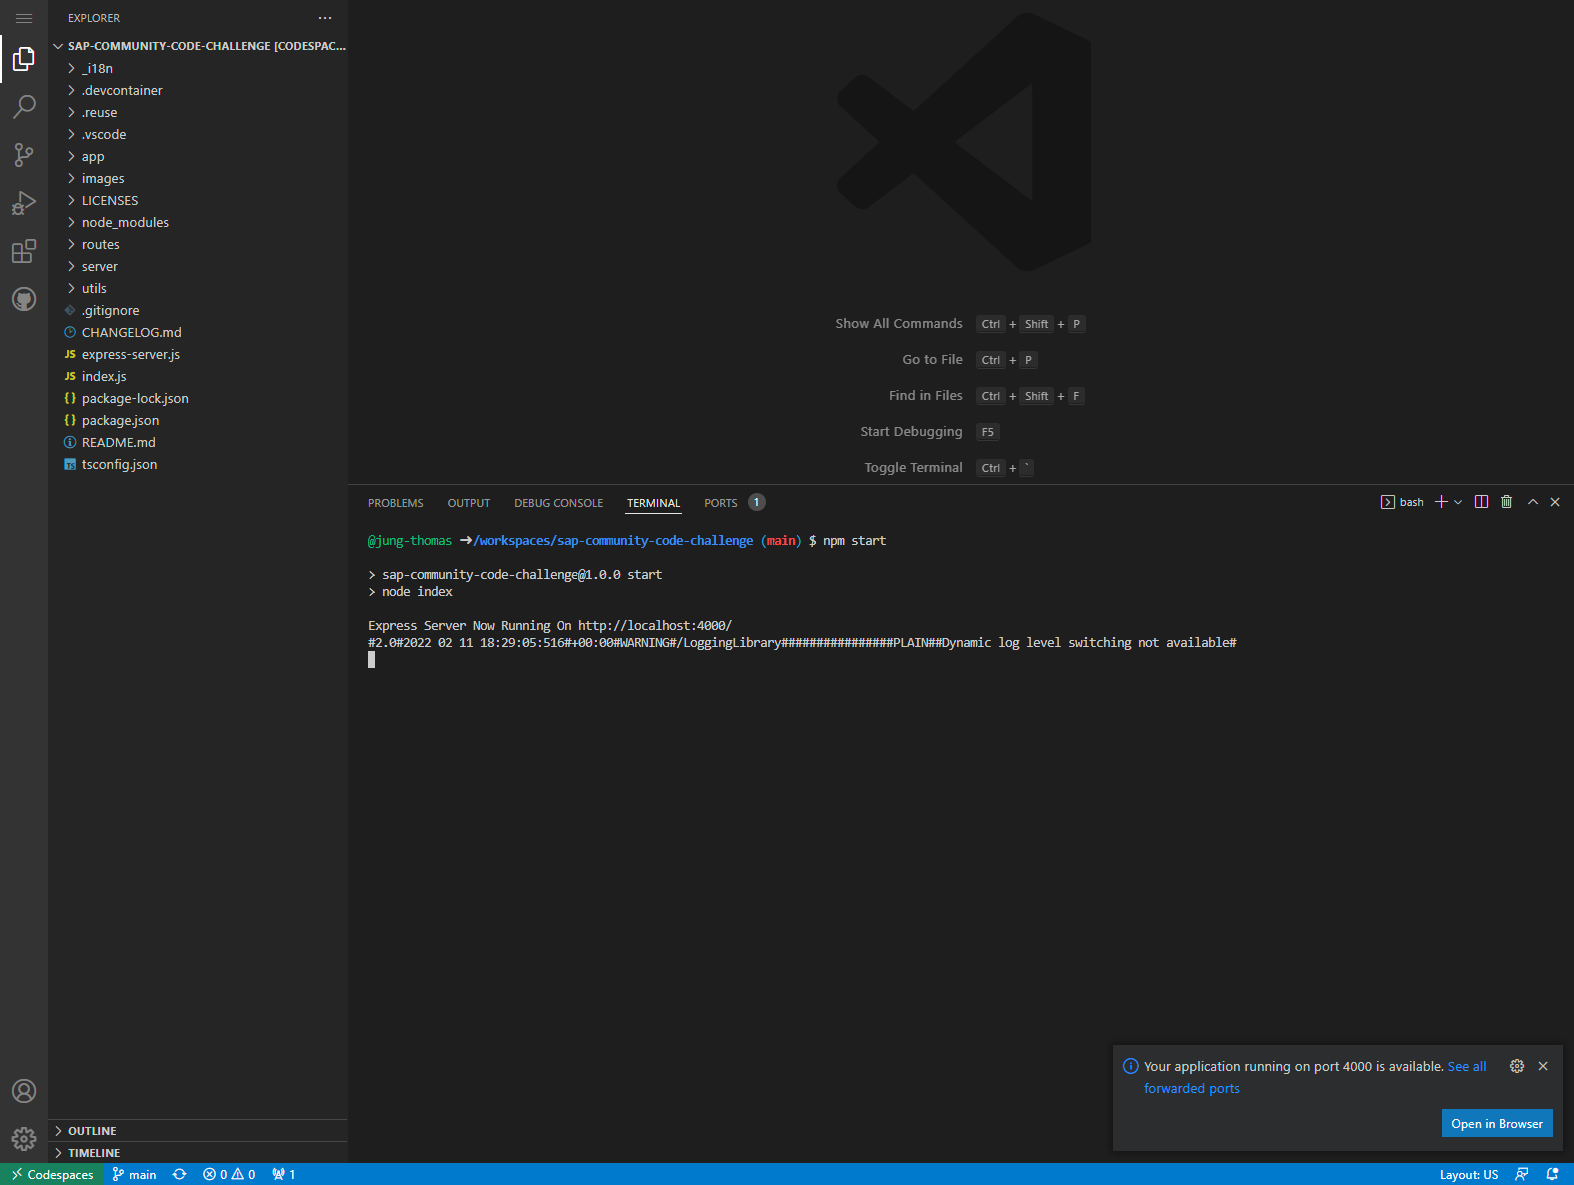Open notifications bell in status bar

(1552, 1174)
